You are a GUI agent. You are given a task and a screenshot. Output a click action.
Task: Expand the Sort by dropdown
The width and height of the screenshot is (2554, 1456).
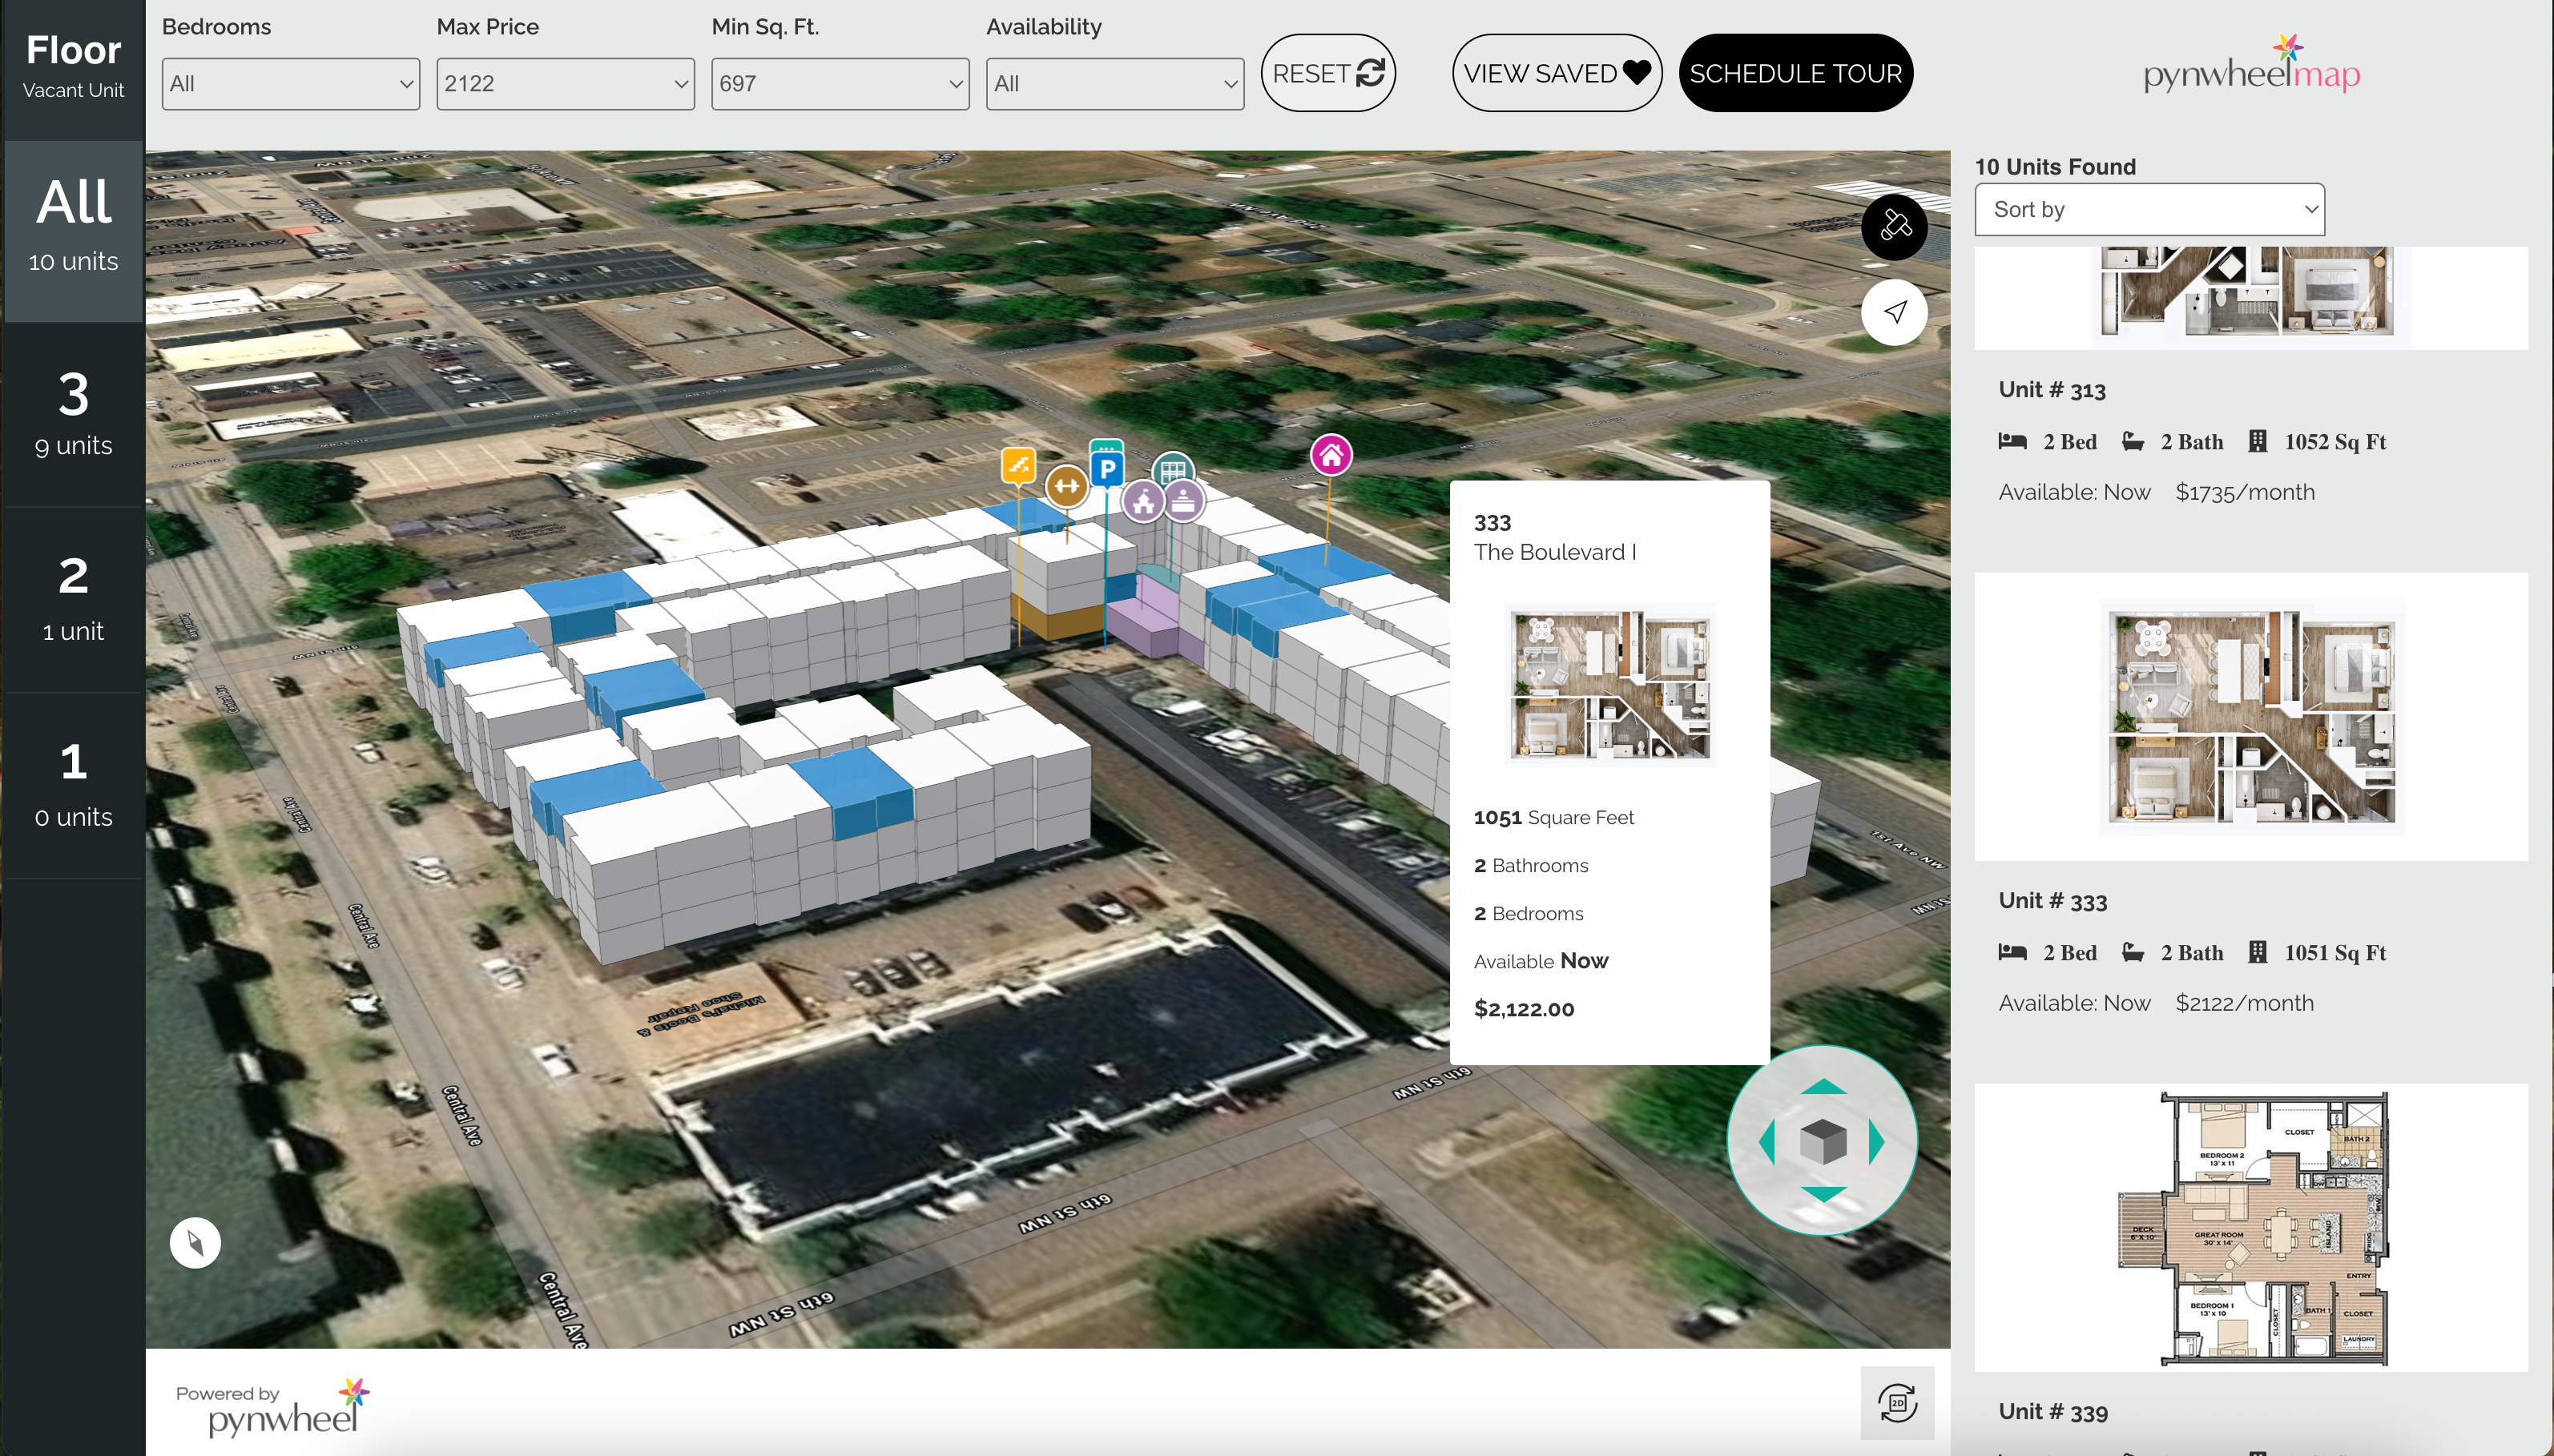(2149, 210)
